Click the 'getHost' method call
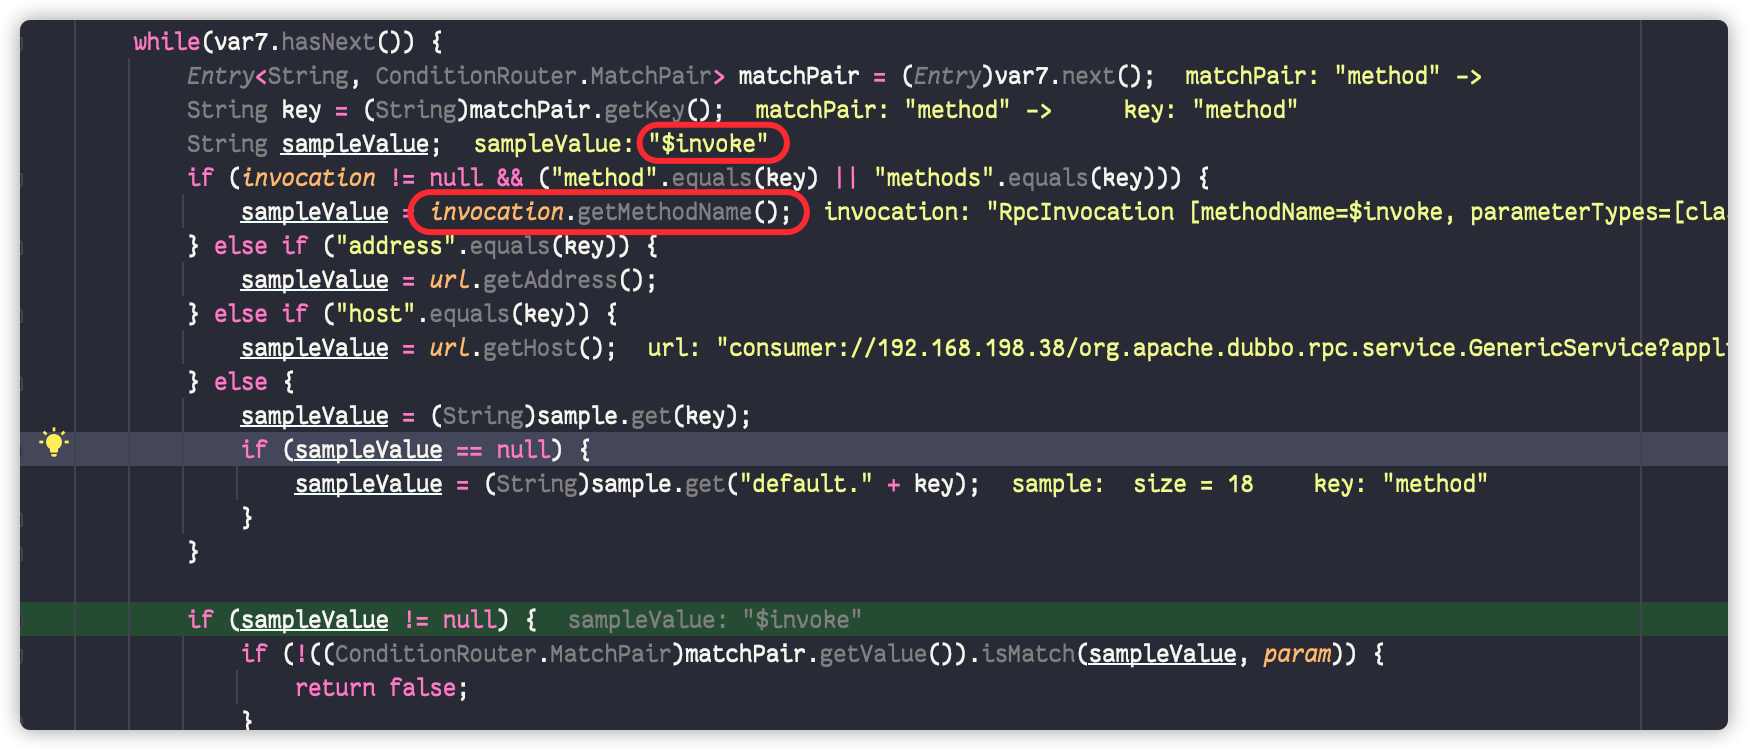Viewport: 1748px width, 750px height. [530, 348]
